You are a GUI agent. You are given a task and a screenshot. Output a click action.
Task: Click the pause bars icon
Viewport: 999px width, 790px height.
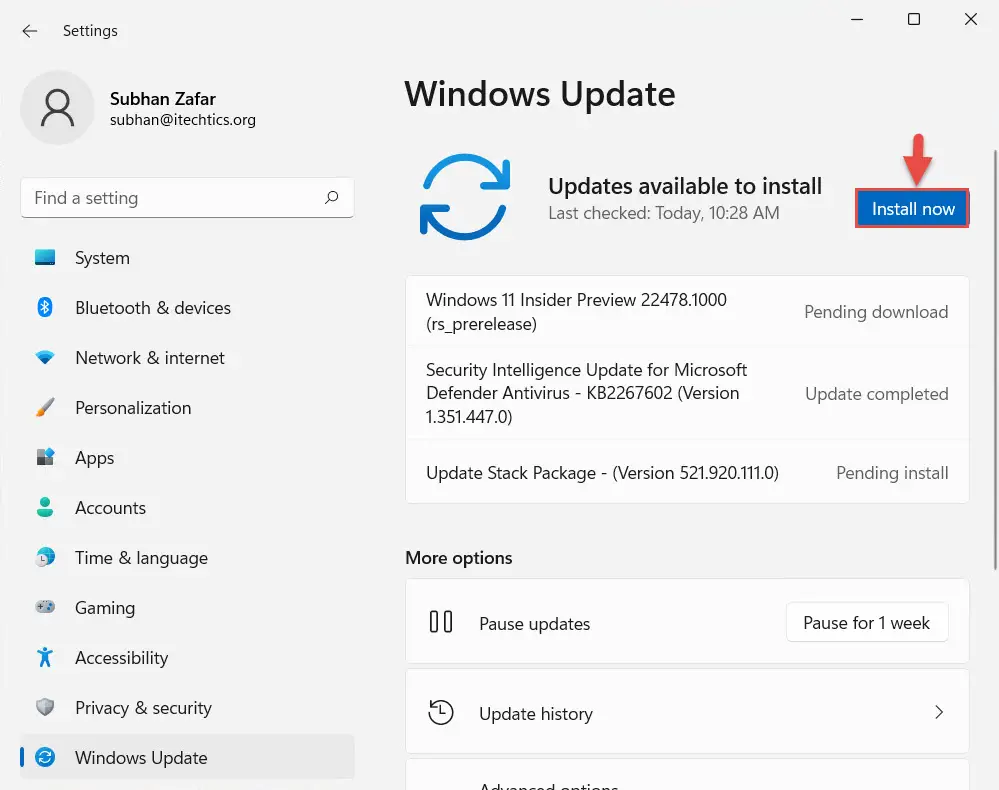441,622
